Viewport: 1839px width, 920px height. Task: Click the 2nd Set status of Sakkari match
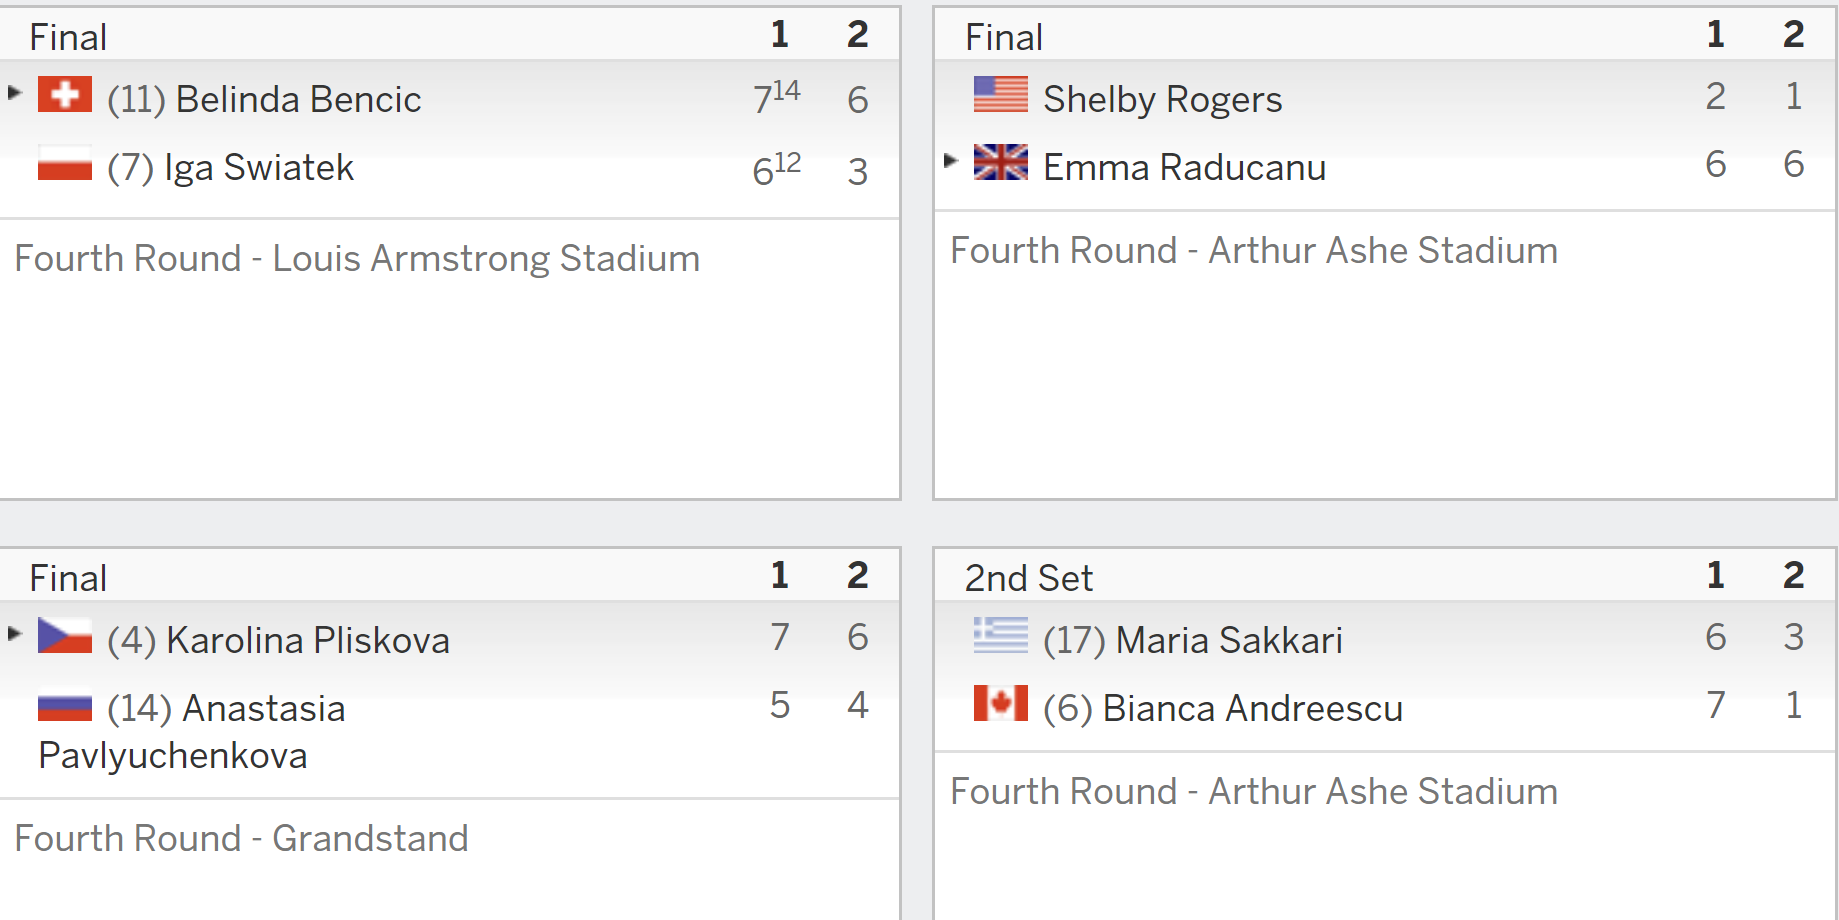(x=1028, y=578)
